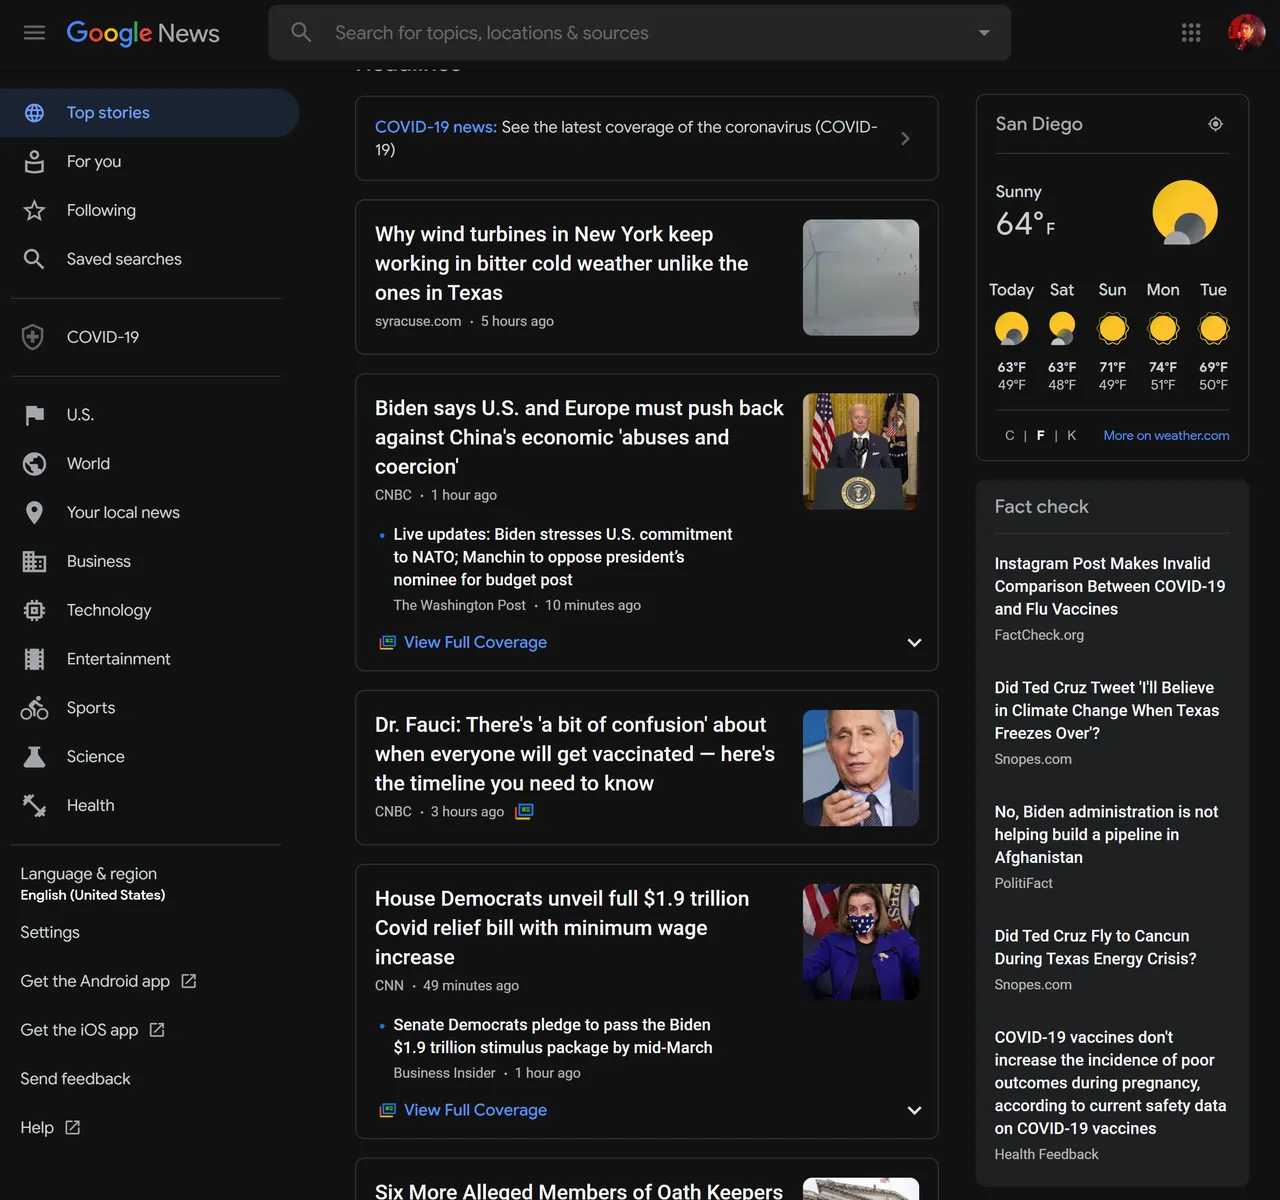This screenshot has width=1280, height=1200.
Task: Click the Saved searches magnifier icon
Action: [34, 259]
